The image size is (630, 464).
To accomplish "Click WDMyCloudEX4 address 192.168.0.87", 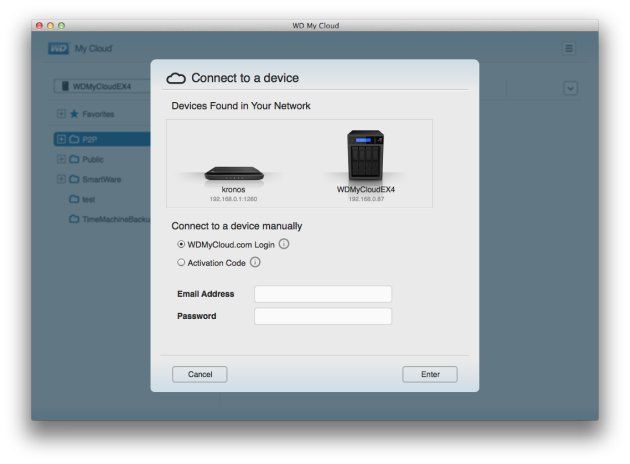I will point(366,199).
